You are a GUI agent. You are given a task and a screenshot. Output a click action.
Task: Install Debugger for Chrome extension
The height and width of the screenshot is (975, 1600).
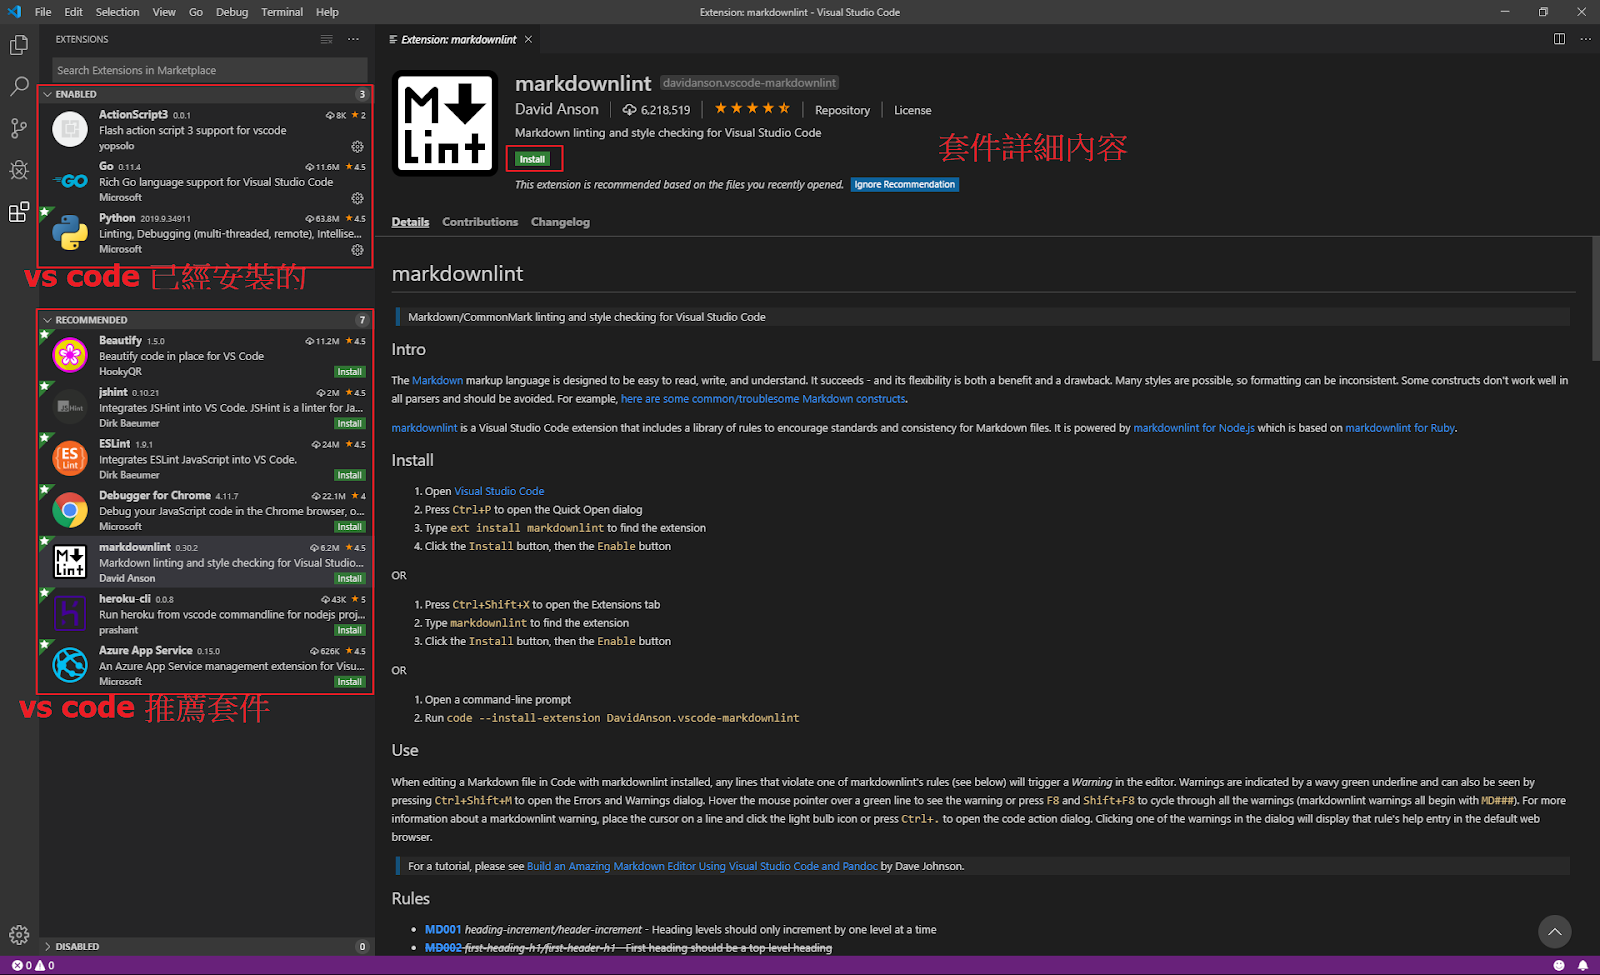click(349, 527)
